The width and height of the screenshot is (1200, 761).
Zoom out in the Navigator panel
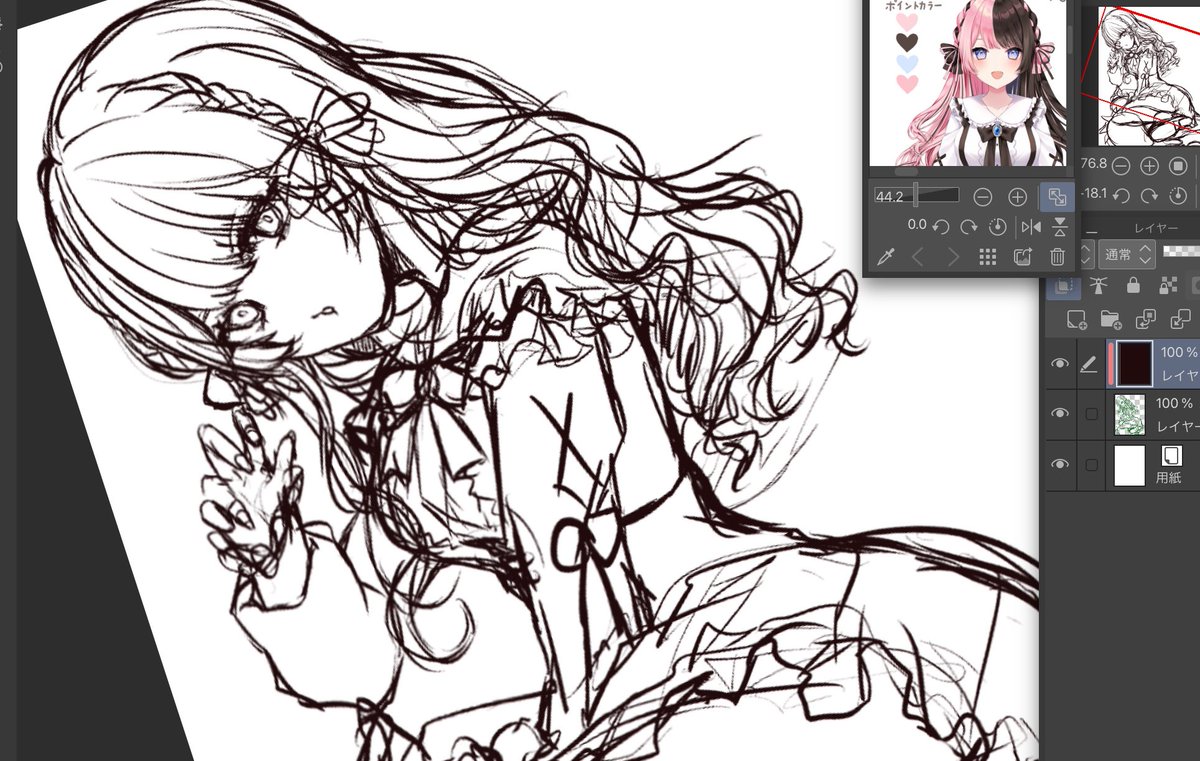click(1122, 165)
